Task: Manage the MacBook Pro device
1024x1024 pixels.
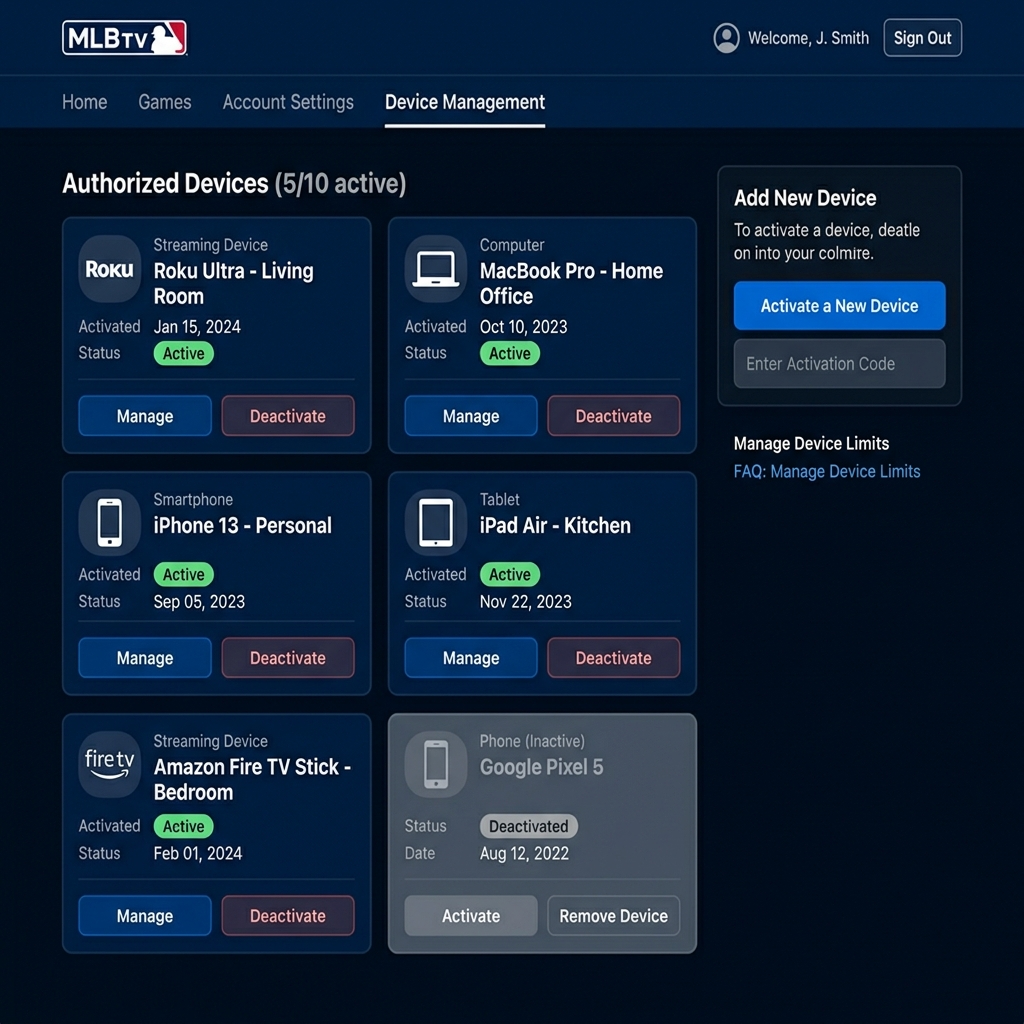Action: click(x=470, y=415)
